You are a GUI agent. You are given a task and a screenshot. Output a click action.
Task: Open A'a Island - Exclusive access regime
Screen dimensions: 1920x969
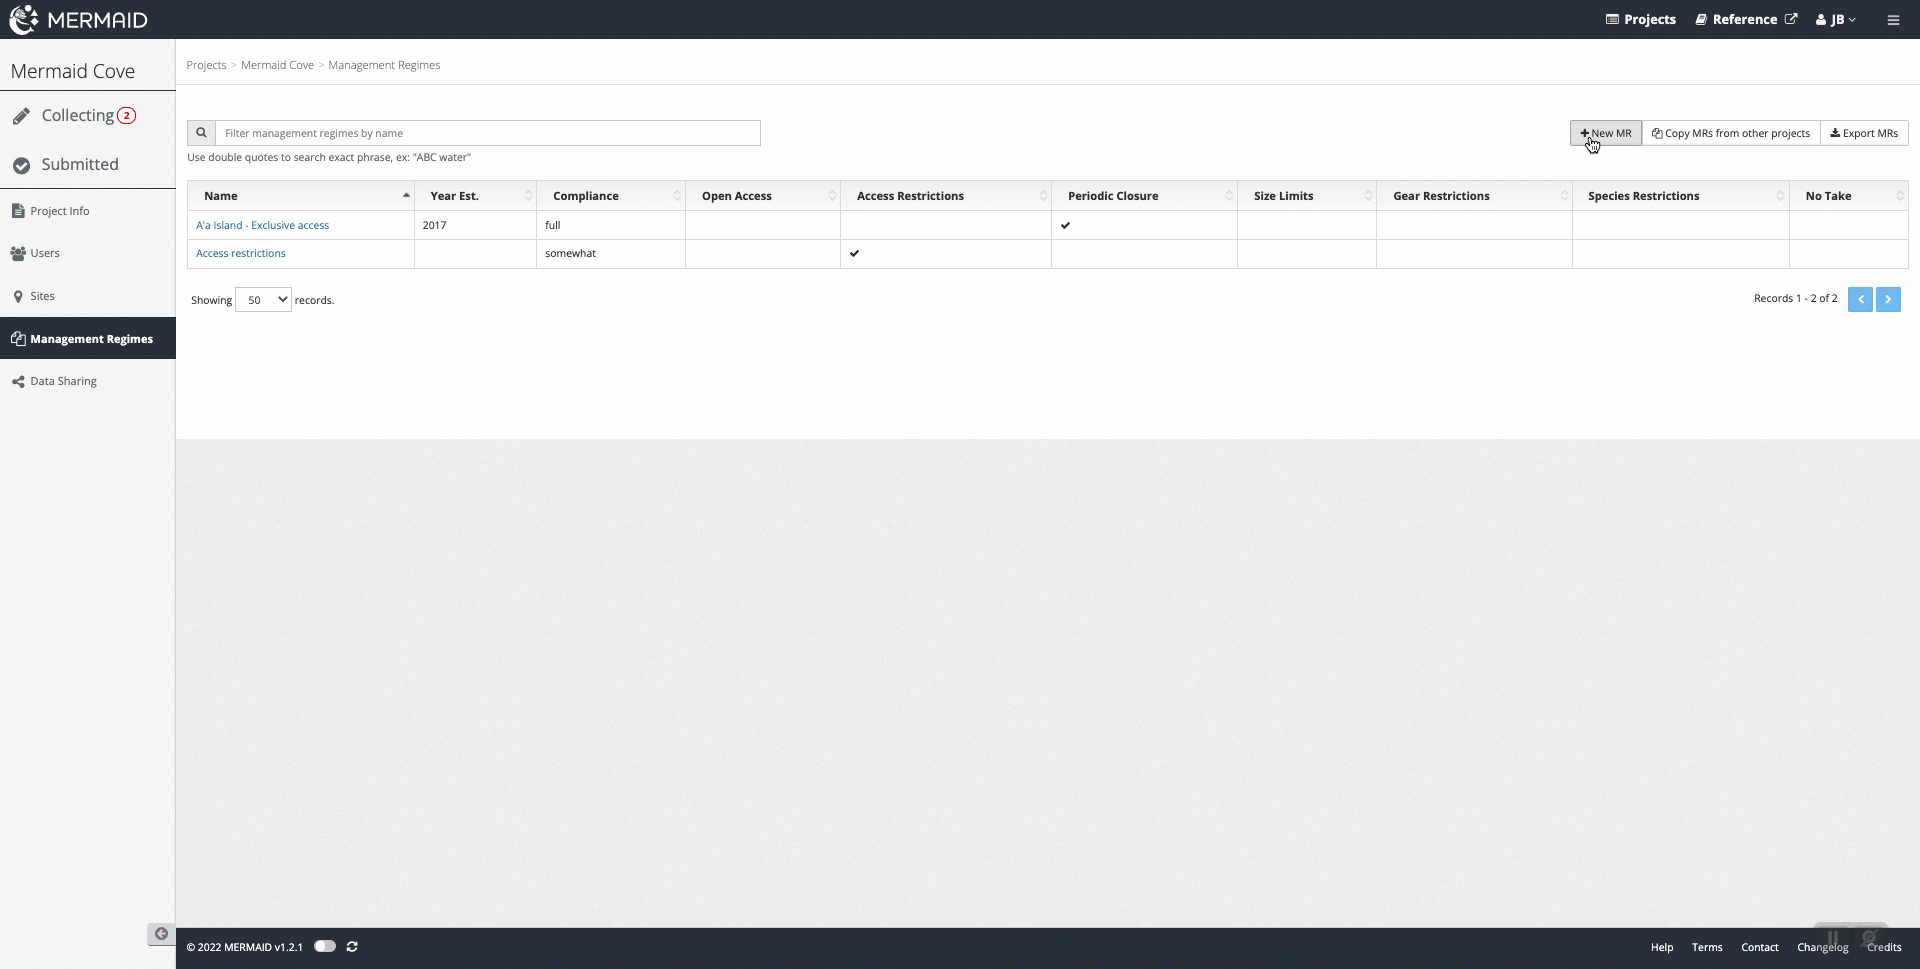(x=262, y=226)
